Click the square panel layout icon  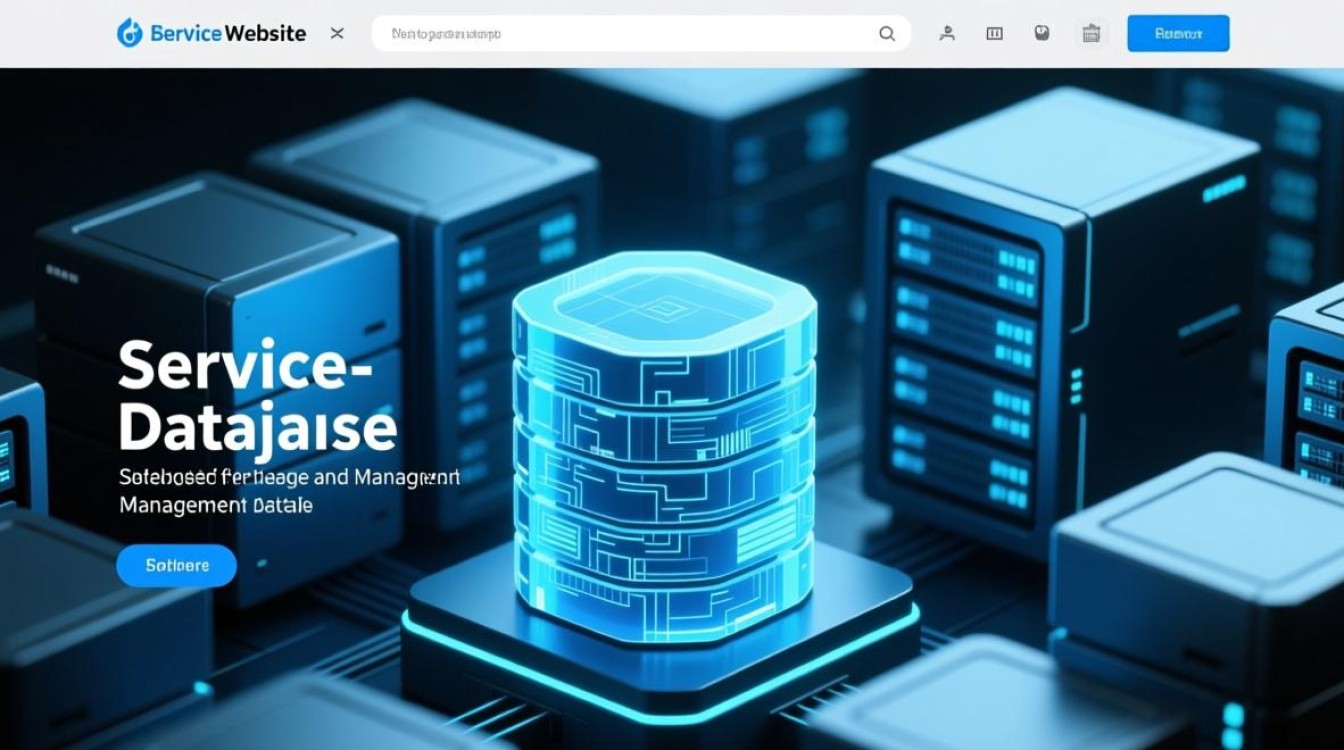pyautogui.click(x=994, y=33)
